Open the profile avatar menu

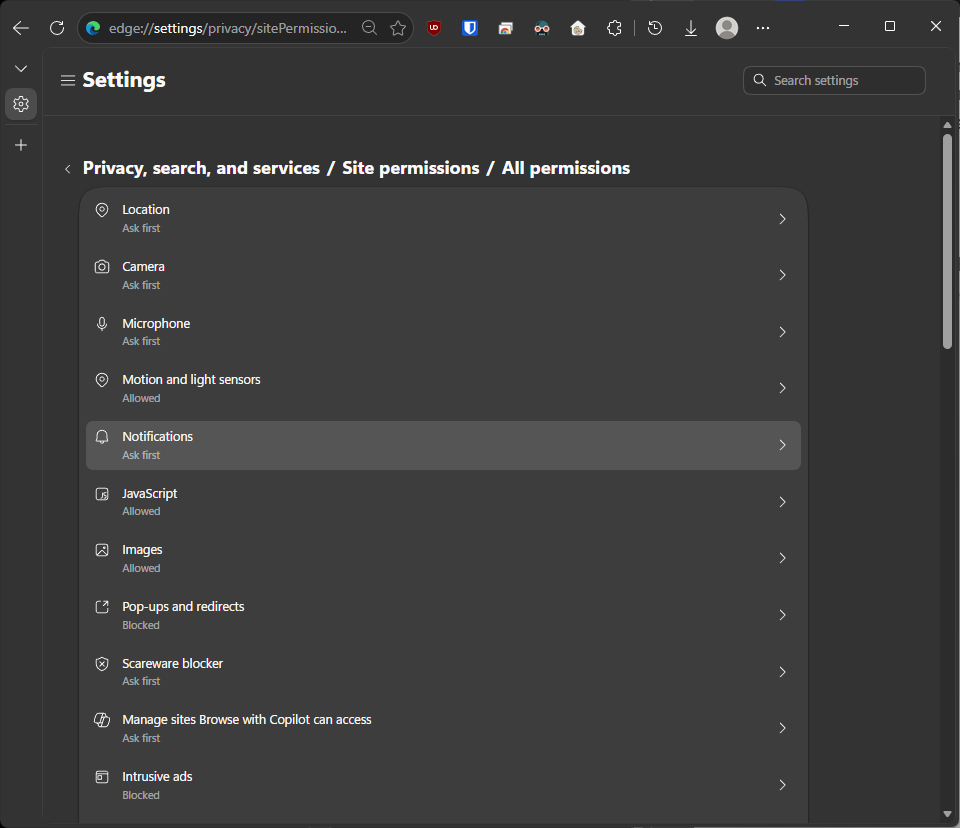click(727, 28)
